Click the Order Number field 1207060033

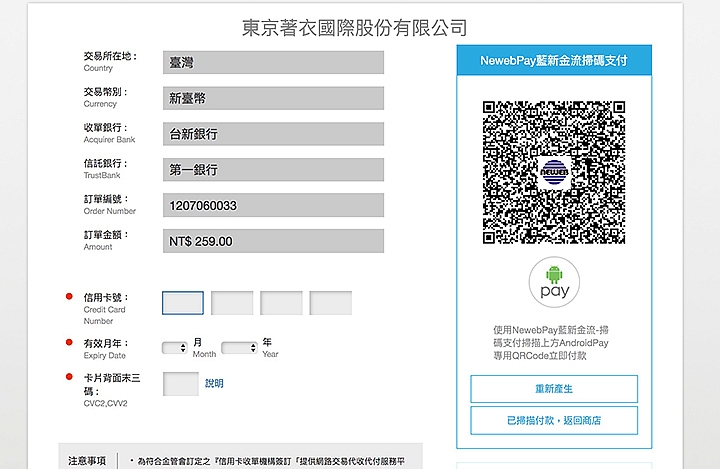tap(273, 205)
